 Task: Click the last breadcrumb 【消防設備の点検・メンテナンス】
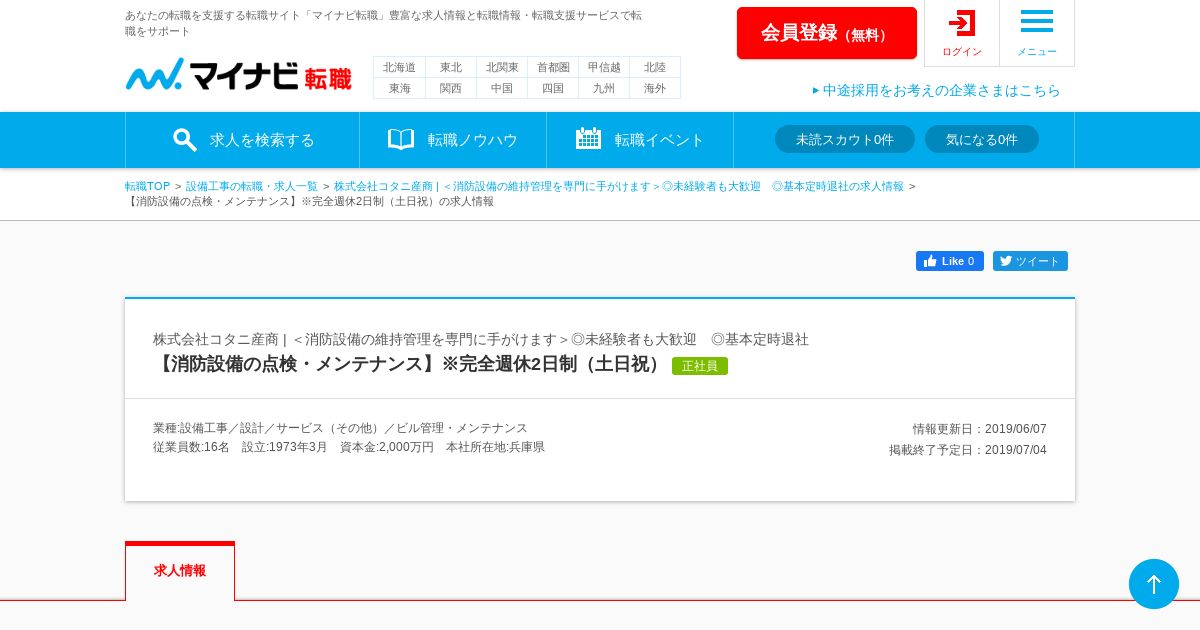(x=310, y=201)
